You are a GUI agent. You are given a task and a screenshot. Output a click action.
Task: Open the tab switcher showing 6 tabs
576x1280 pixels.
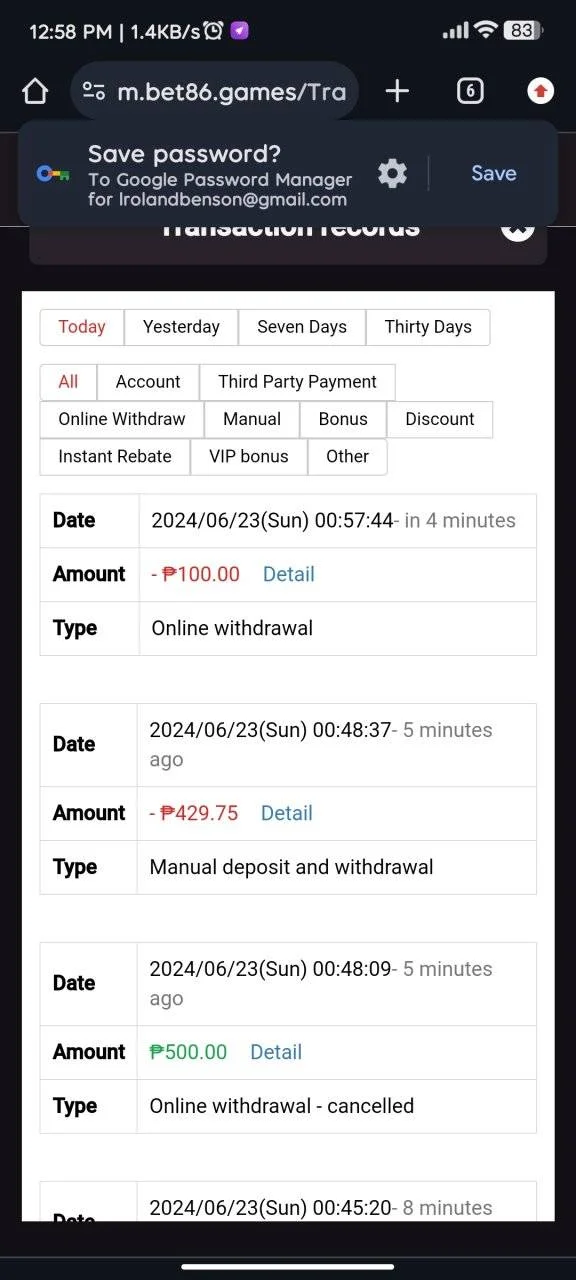point(470,92)
